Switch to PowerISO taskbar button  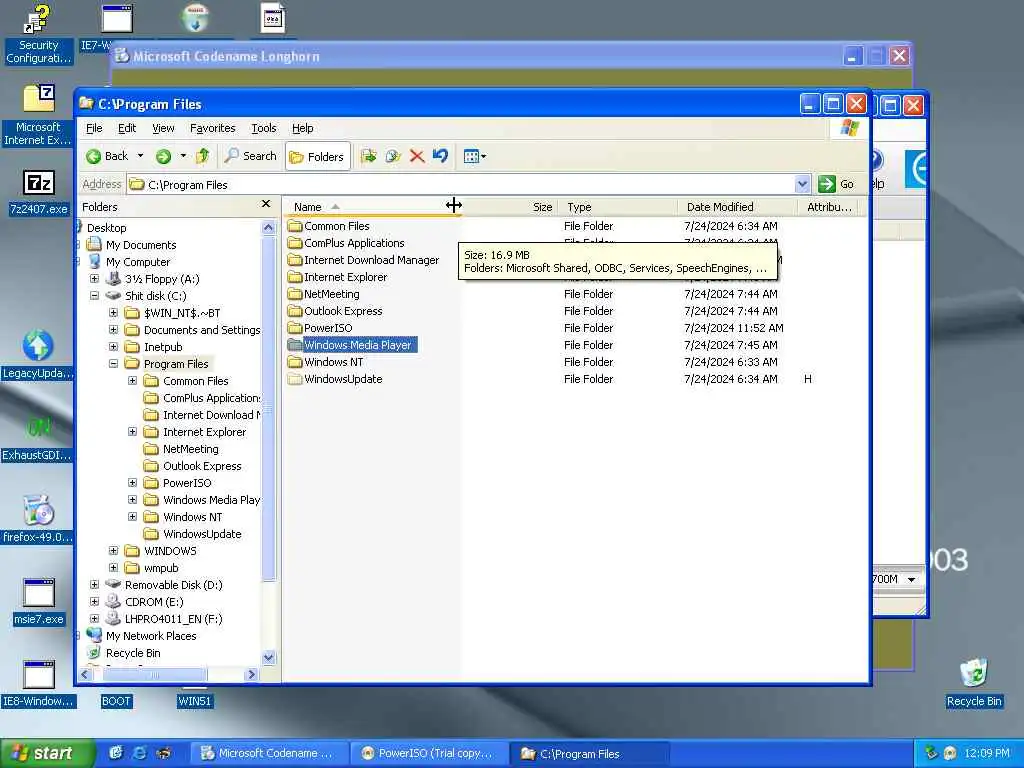(428, 753)
